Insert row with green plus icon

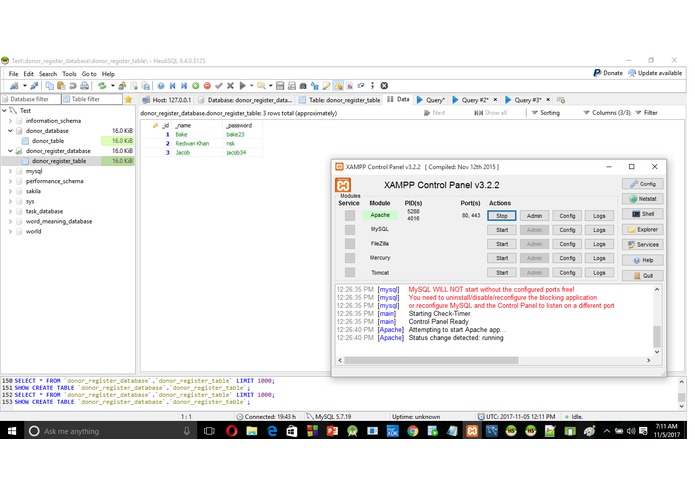[195, 86]
